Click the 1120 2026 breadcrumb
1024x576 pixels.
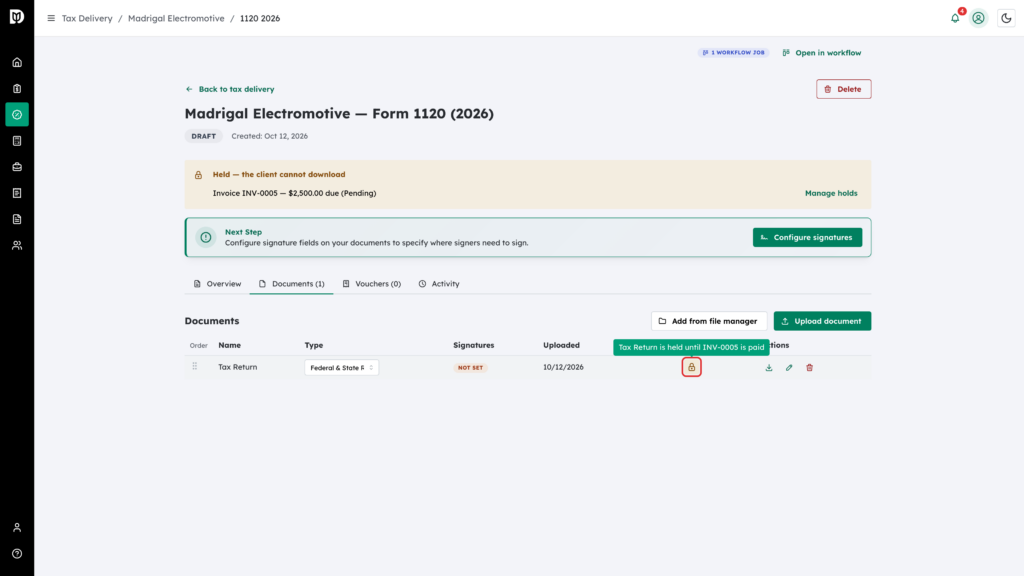(260, 18)
